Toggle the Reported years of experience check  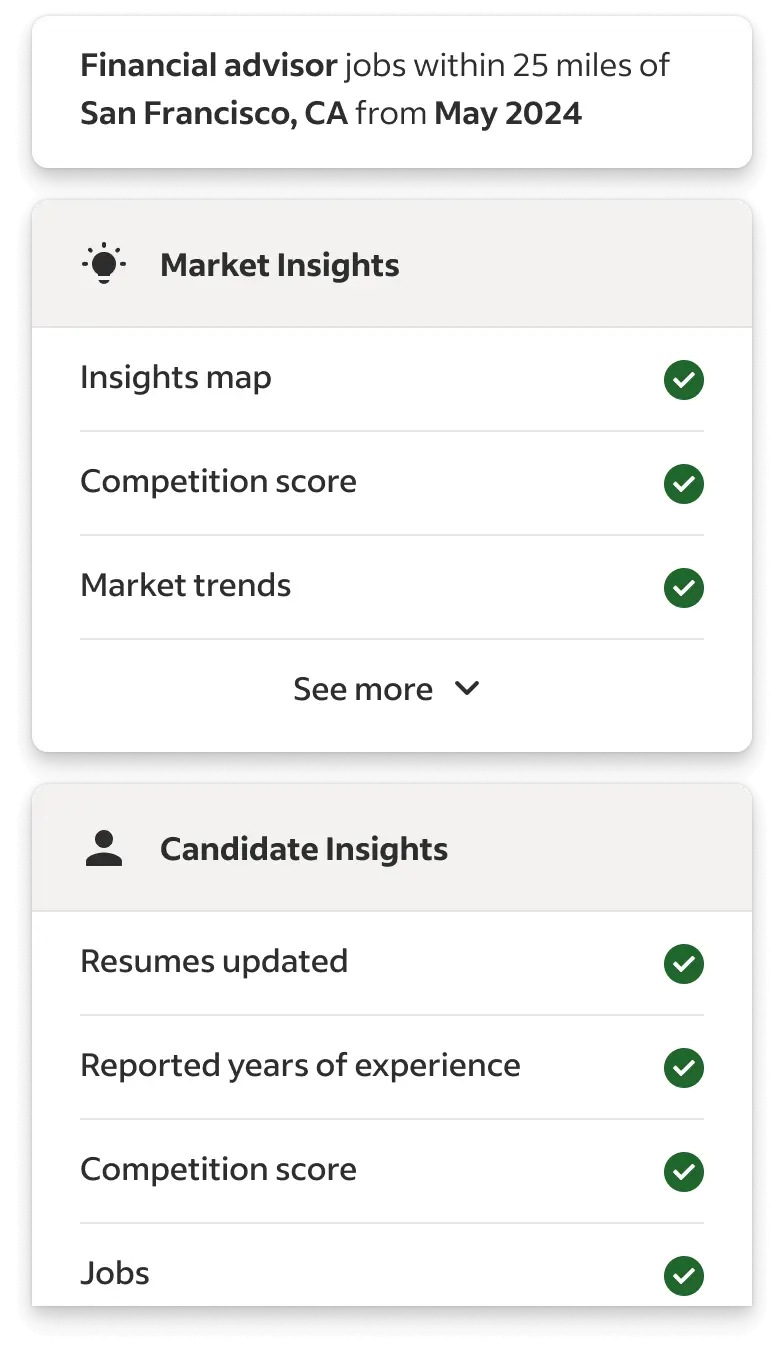(684, 1068)
